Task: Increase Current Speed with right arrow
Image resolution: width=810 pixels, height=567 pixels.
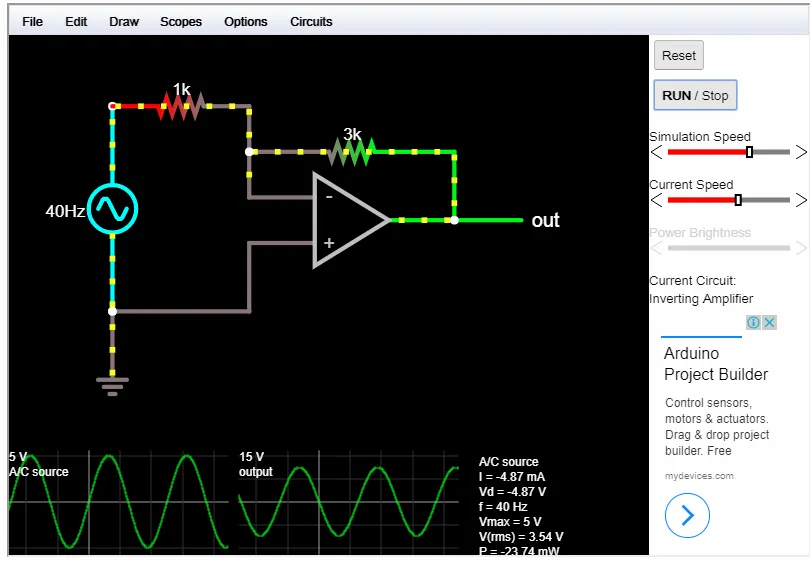Action: pos(801,200)
